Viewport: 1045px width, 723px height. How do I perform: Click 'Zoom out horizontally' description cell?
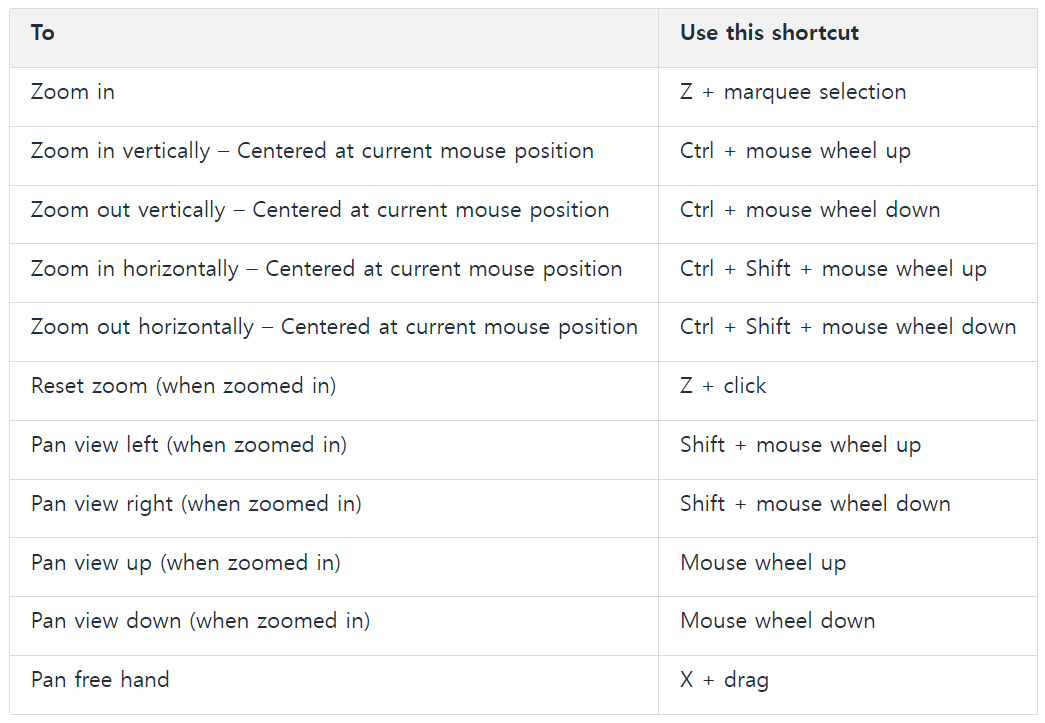334,327
